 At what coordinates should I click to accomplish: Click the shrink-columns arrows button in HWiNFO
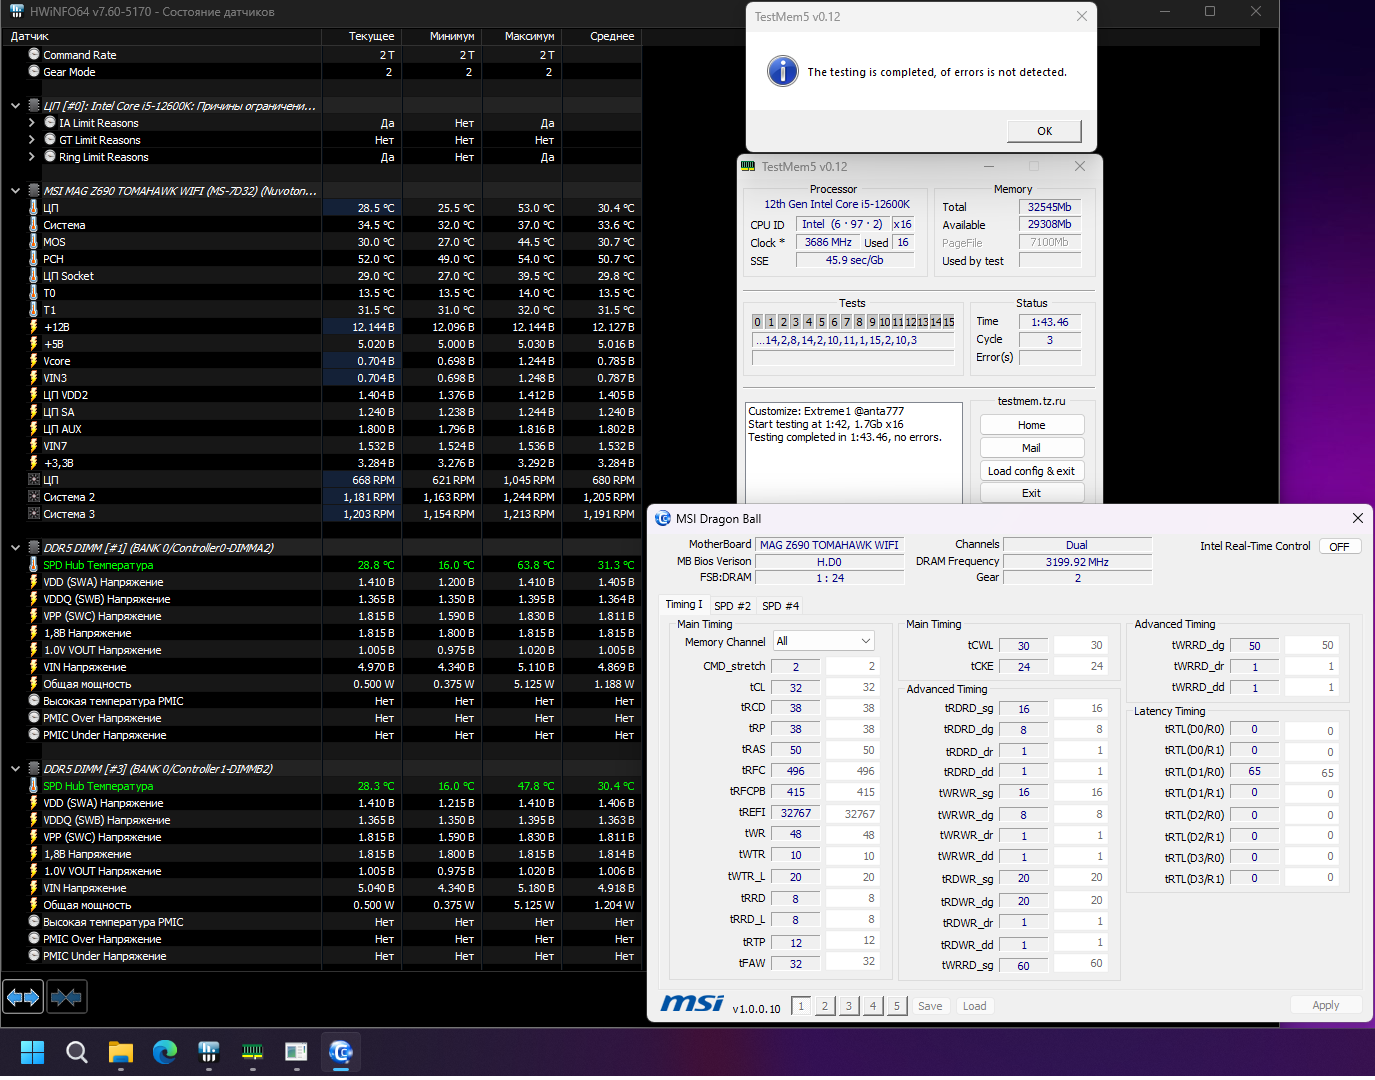67,997
